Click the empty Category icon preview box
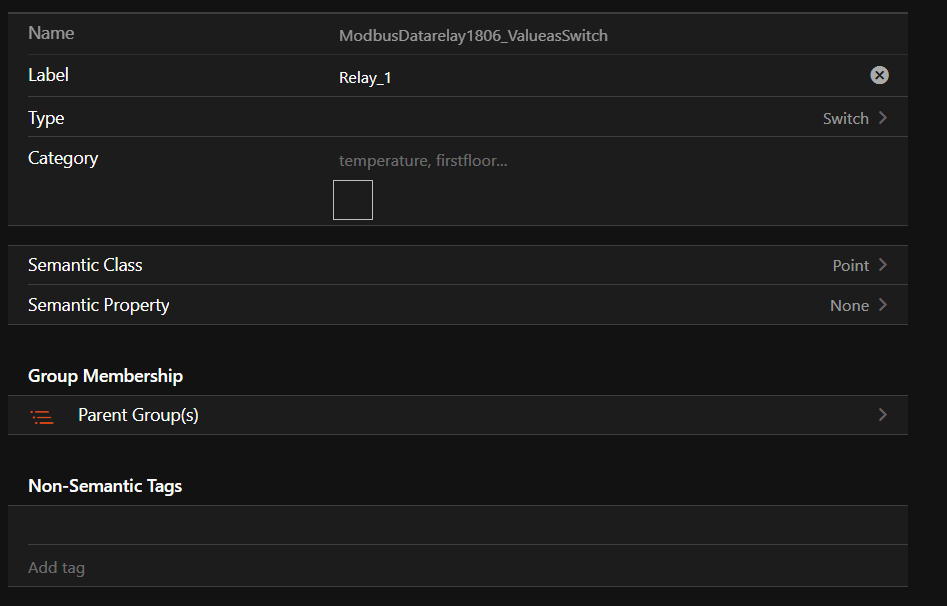 coord(352,200)
